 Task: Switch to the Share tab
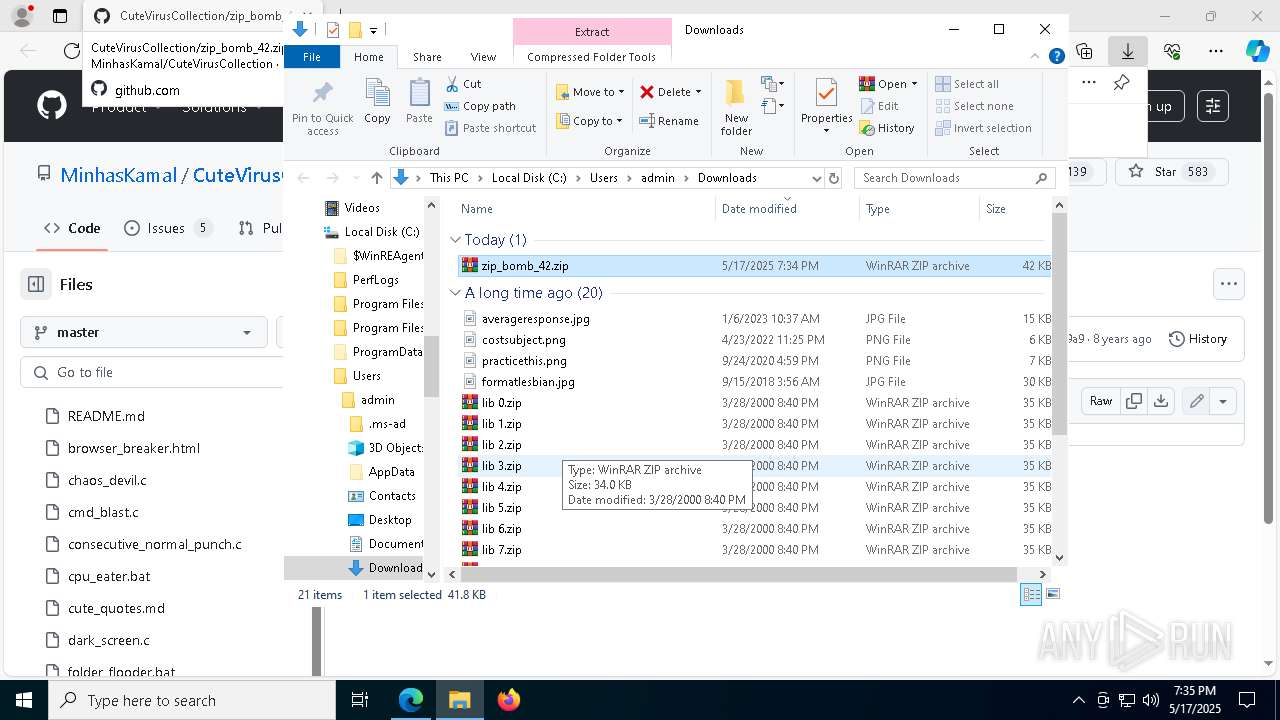click(427, 57)
